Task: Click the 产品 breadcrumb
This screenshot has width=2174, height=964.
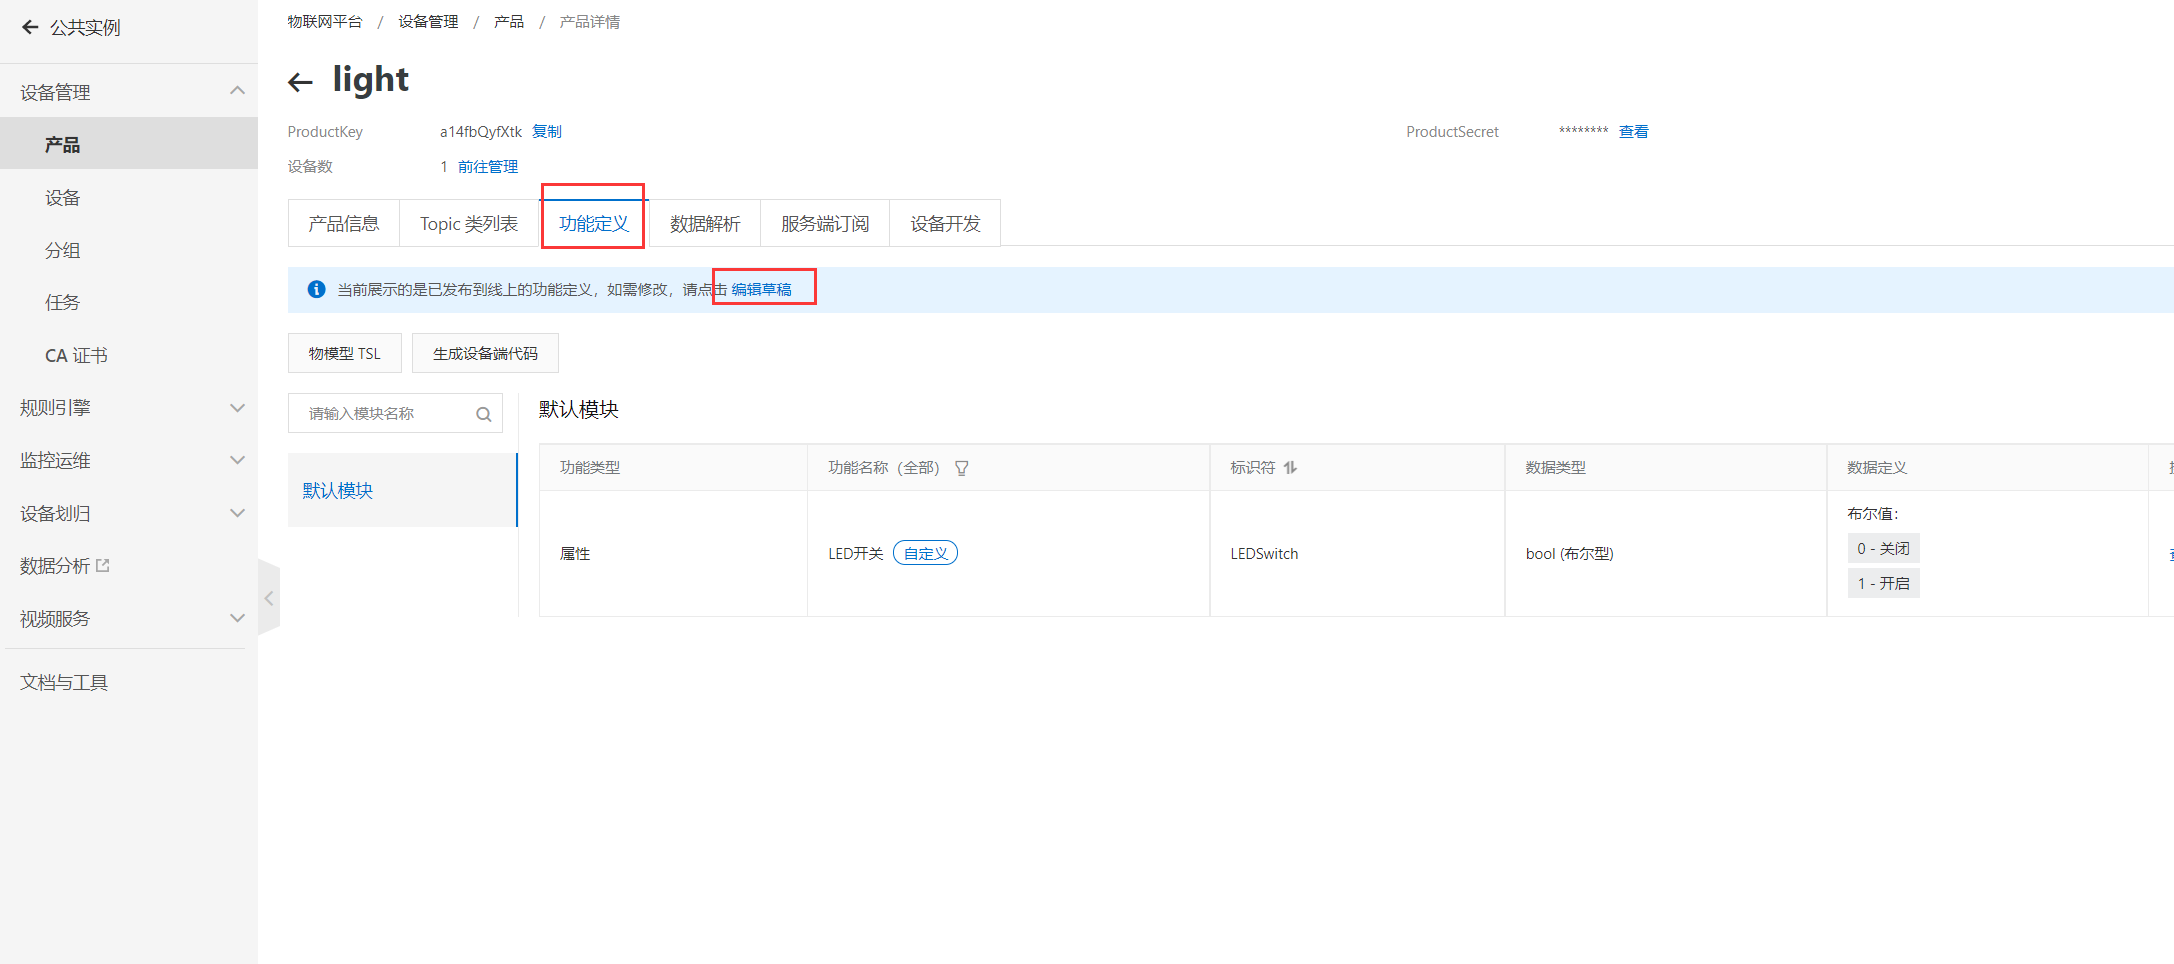Action: pyautogui.click(x=509, y=22)
